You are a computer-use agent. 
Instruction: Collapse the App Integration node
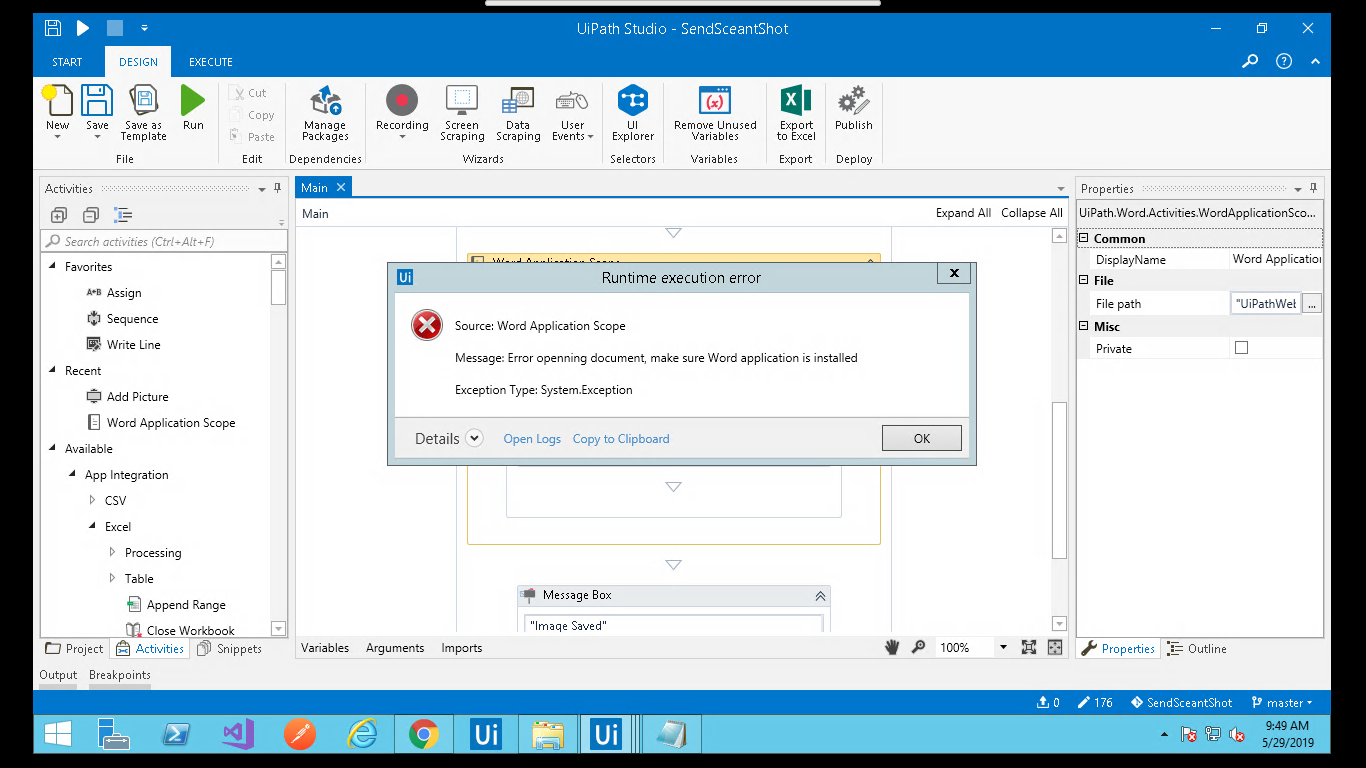73,475
